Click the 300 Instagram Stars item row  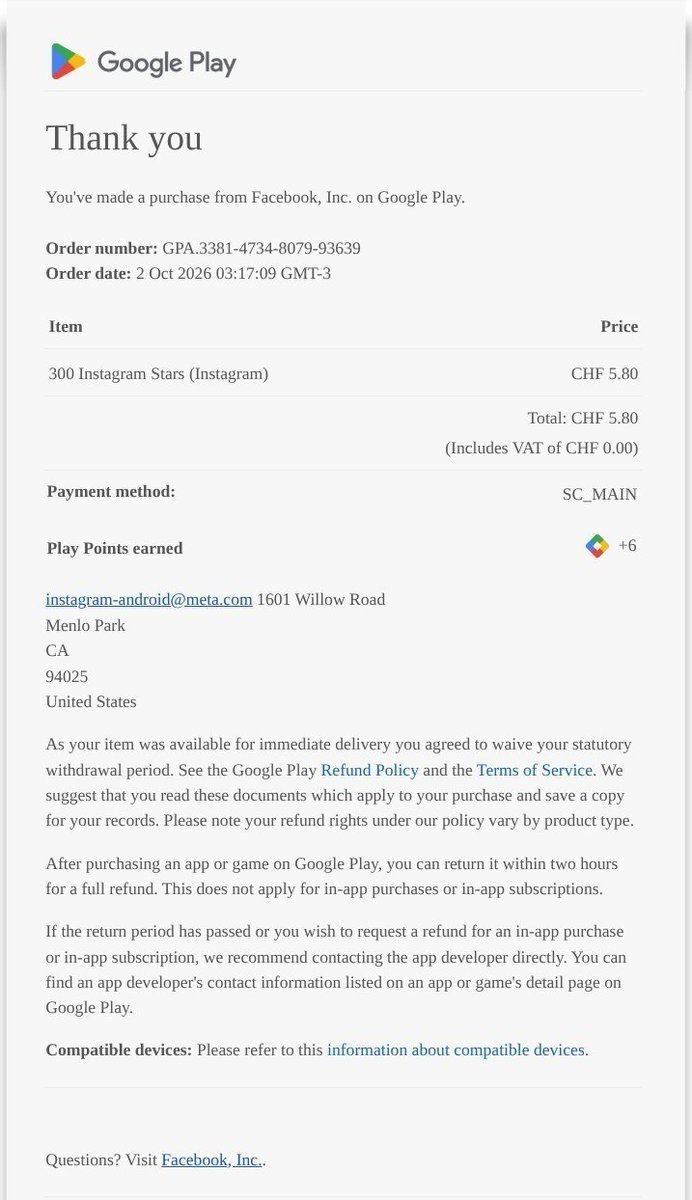(x=343, y=374)
